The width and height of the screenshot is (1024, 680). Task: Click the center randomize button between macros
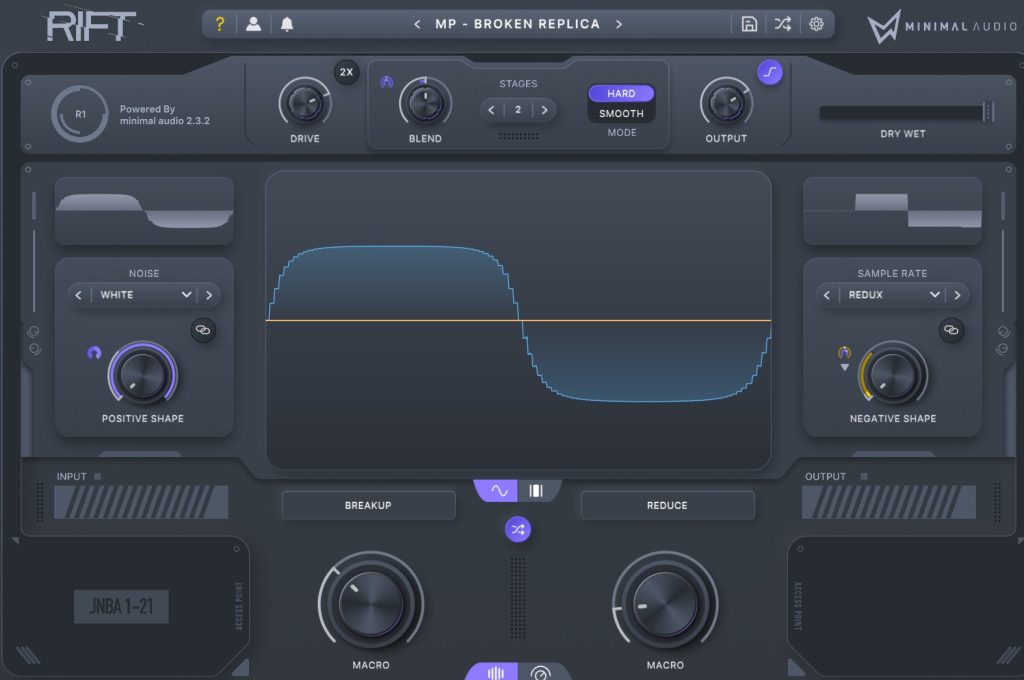518,530
